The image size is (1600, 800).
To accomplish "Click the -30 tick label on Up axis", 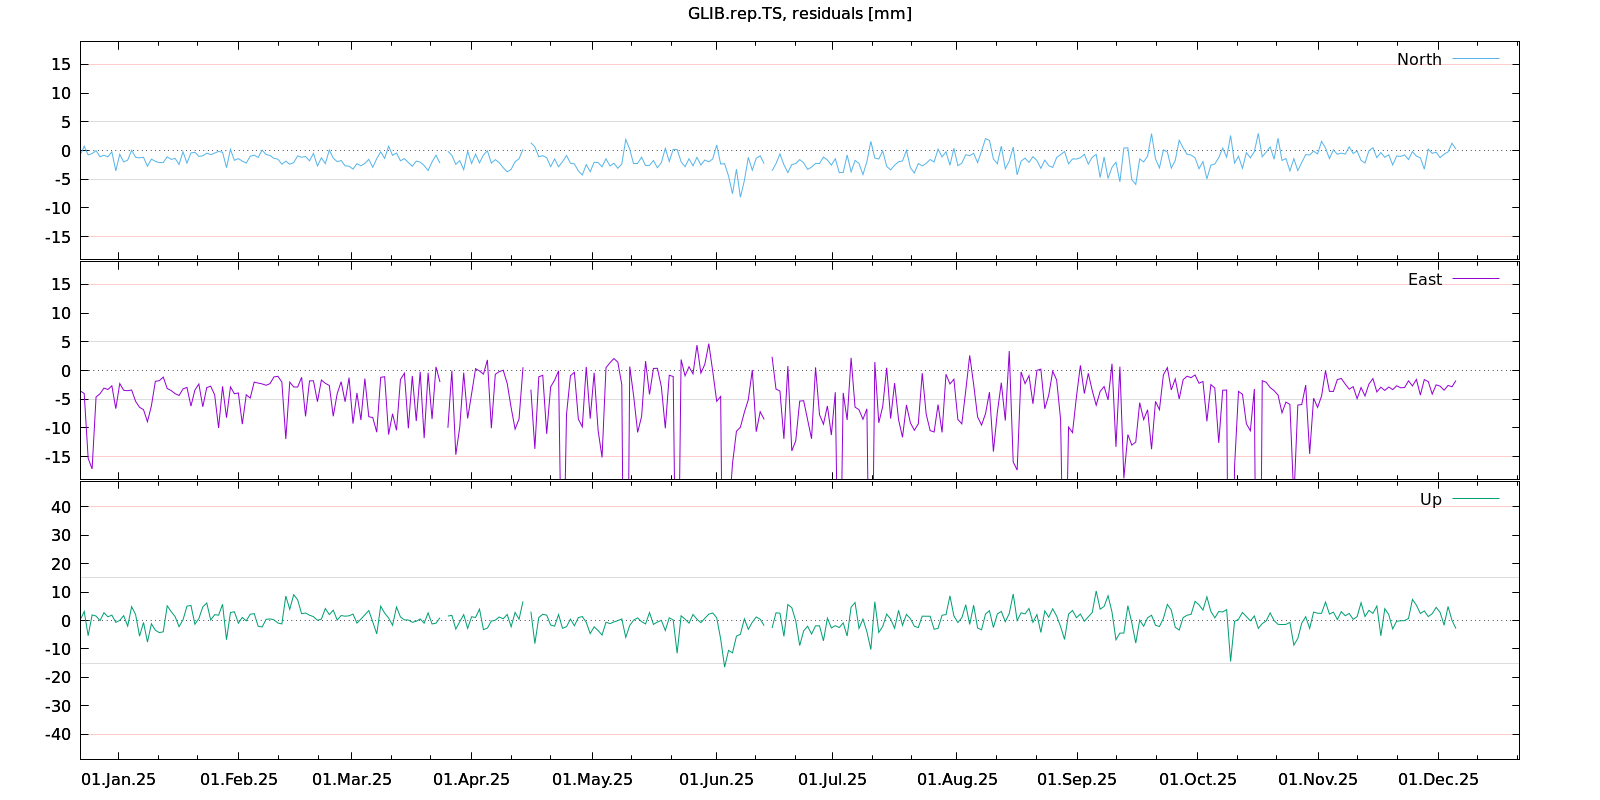I will coord(58,706).
